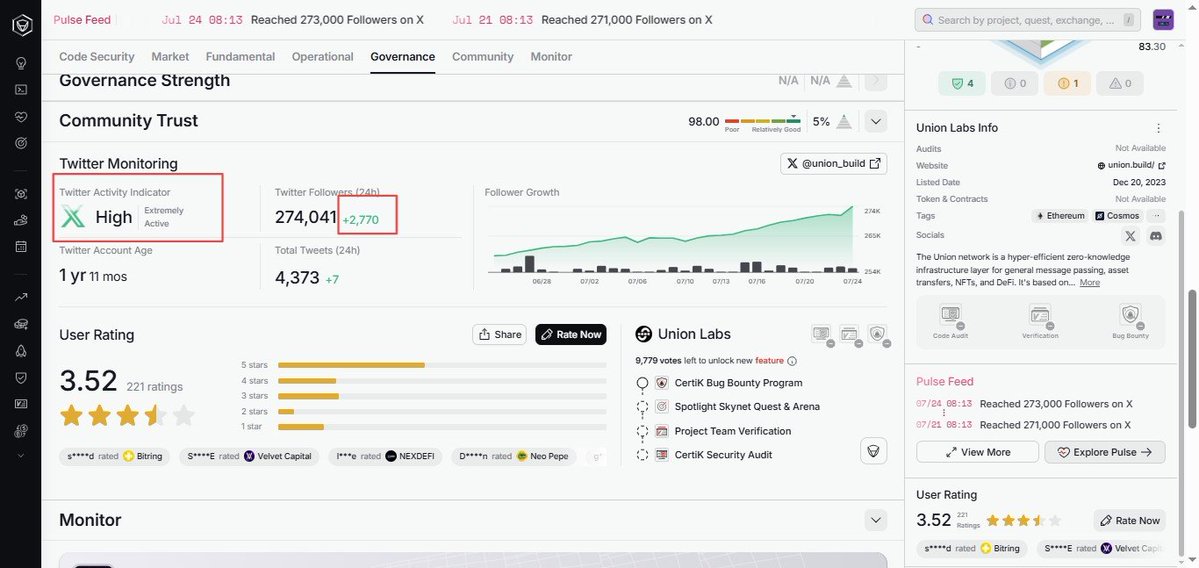Image resolution: width=1199 pixels, height=568 pixels.
Task: Click the Velvet Capital rating chip
Action: (249, 456)
